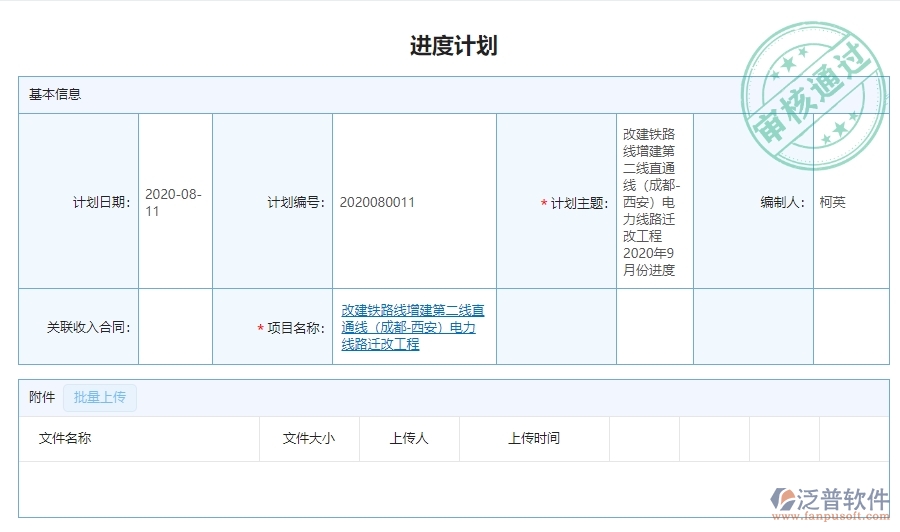Open the 改建铁路线增建第二线直通线 project link

[413, 327]
